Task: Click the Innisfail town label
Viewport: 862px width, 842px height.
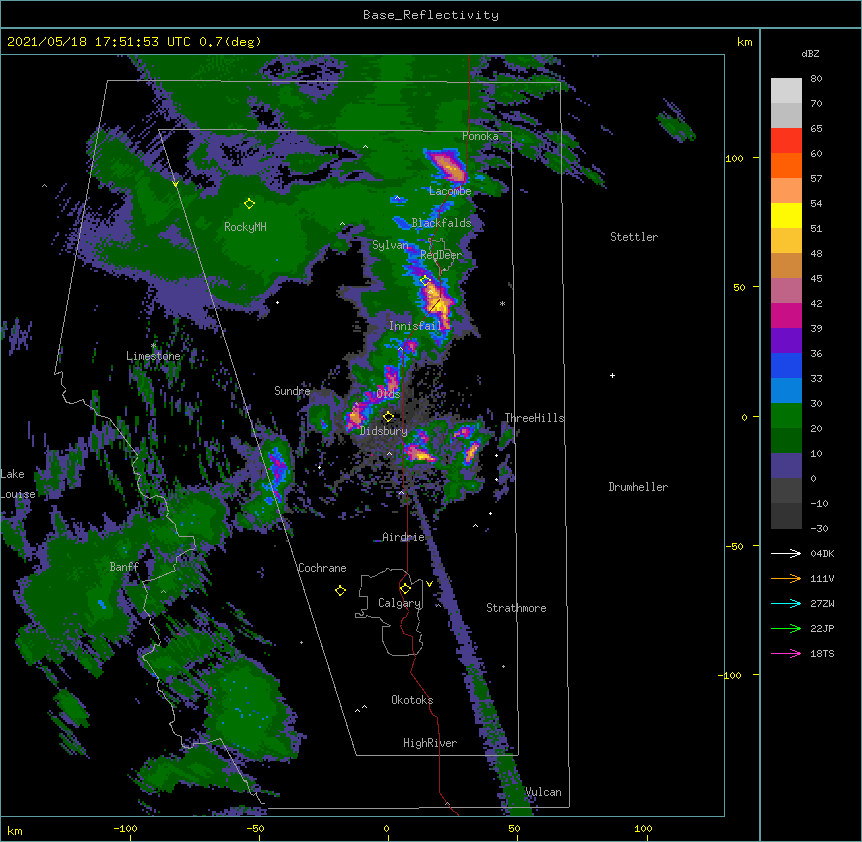Action: coord(415,326)
